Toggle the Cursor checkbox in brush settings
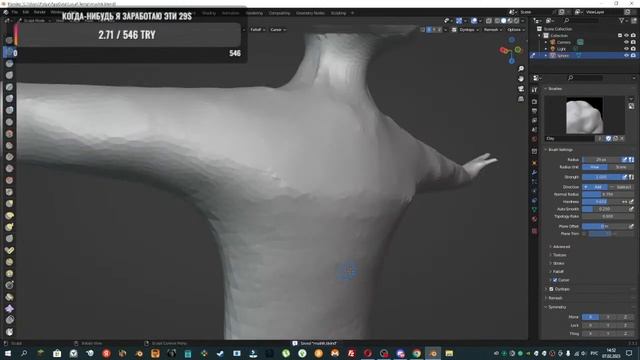The image size is (640, 360). [x=555, y=280]
